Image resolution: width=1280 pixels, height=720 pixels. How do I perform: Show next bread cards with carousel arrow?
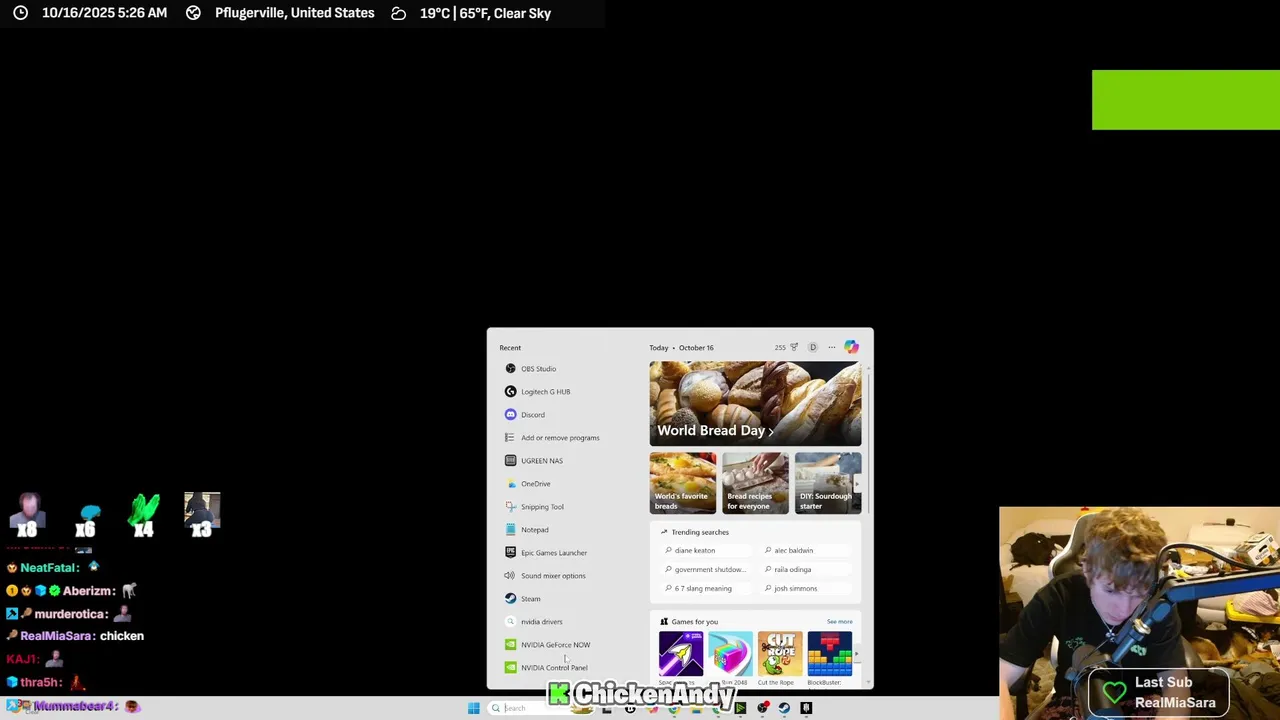click(856, 484)
